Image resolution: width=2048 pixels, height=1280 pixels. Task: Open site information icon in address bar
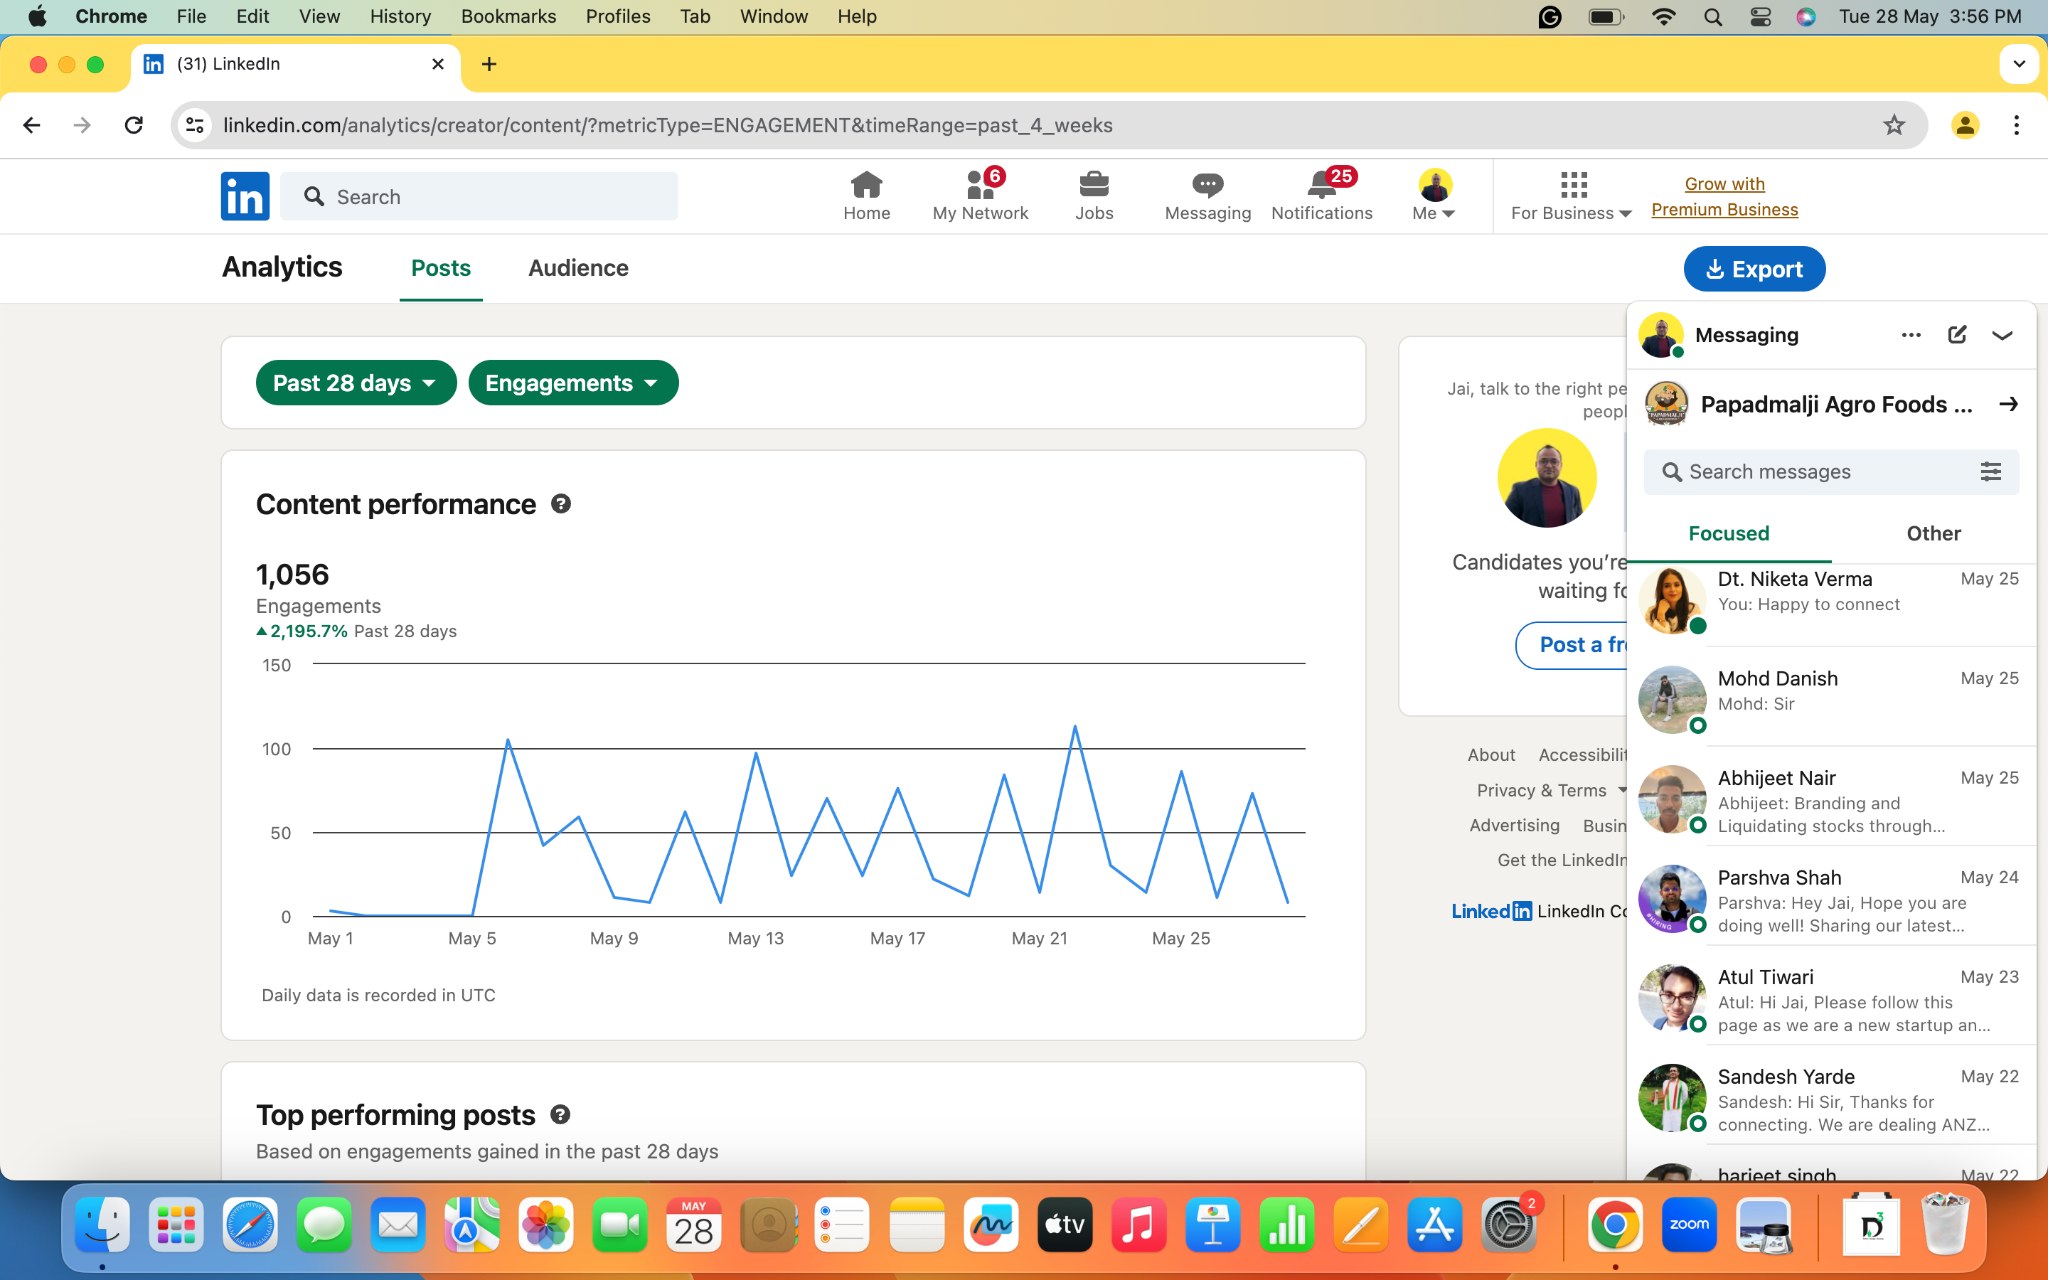pyautogui.click(x=195, y=125)
